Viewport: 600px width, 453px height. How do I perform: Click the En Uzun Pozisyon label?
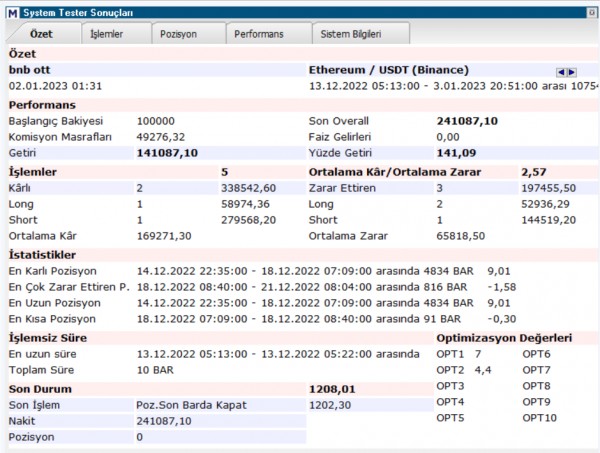pos(55,303)
